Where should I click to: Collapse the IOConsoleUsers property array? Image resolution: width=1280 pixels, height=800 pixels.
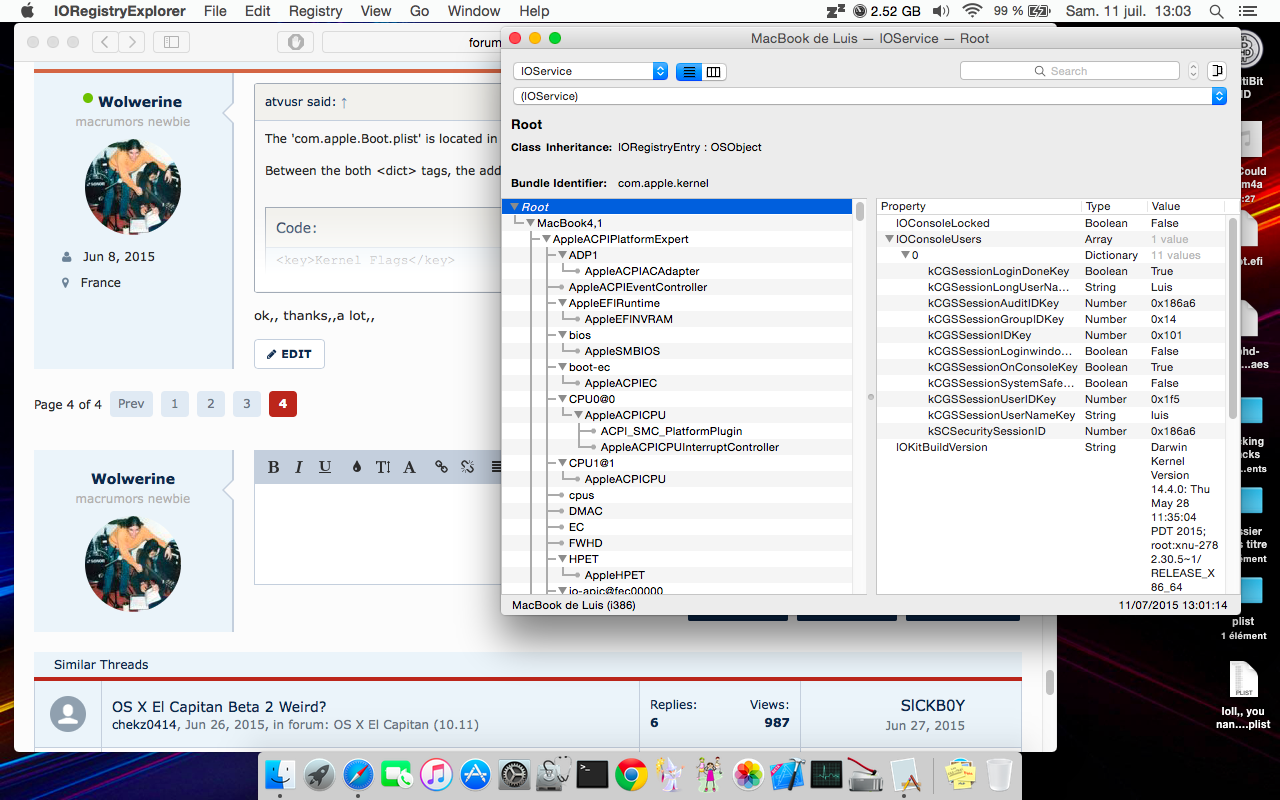889,239
